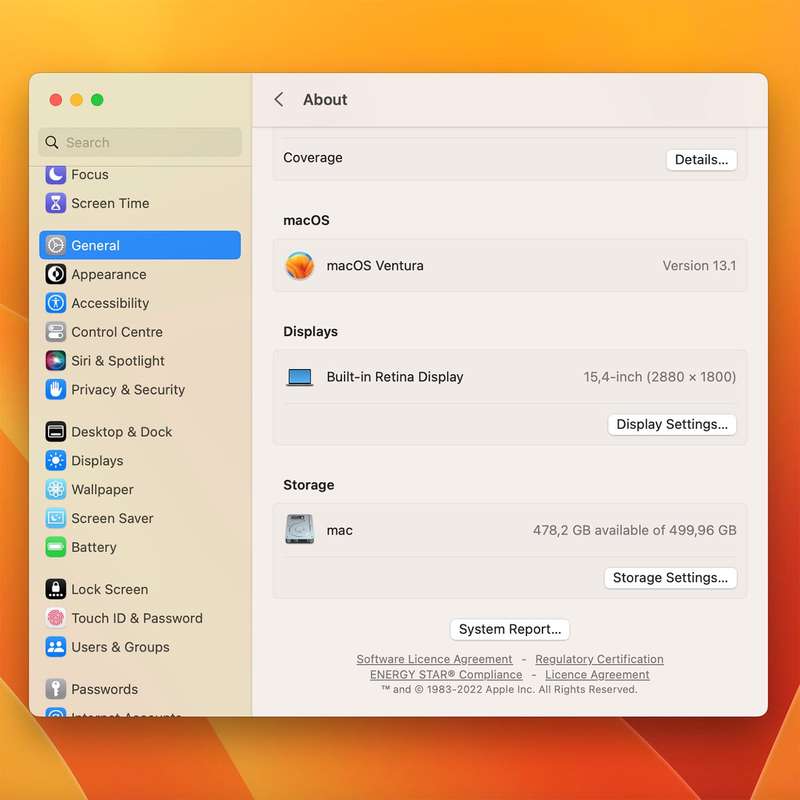
Task: Maximize window with green button
Action: coord(97,100)
